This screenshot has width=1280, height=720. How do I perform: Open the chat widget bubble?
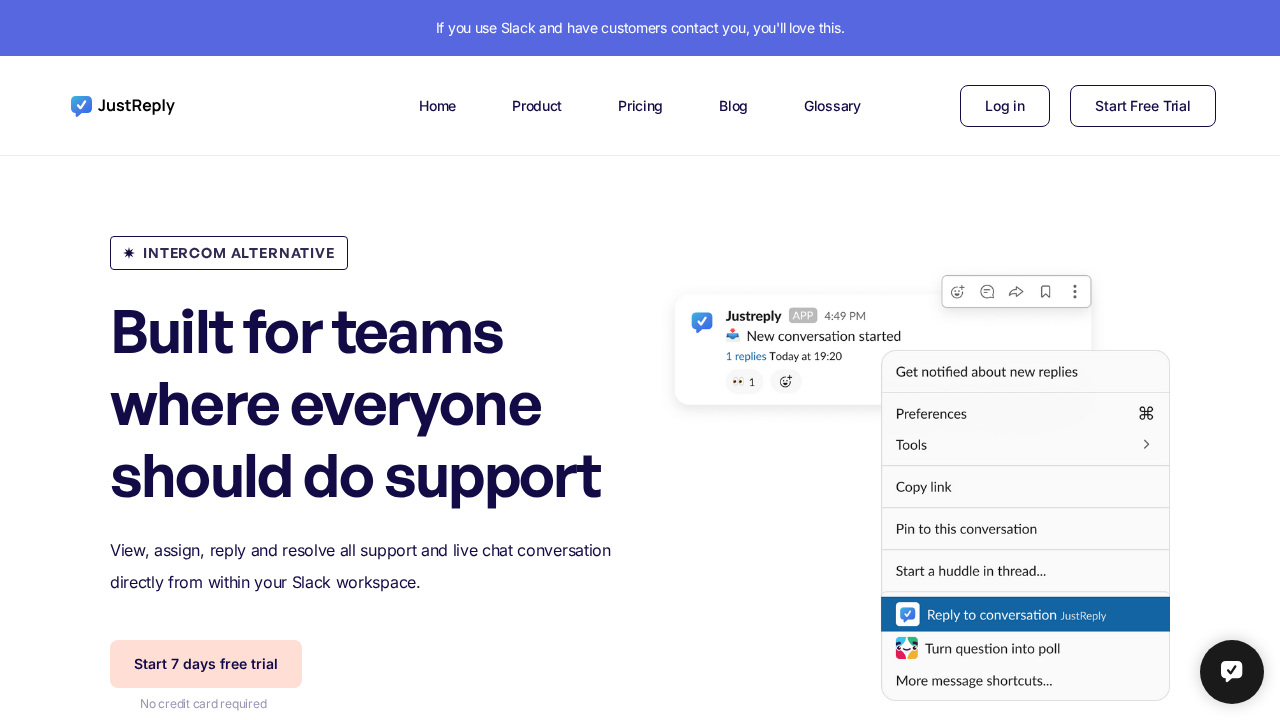coord(1231,672)
